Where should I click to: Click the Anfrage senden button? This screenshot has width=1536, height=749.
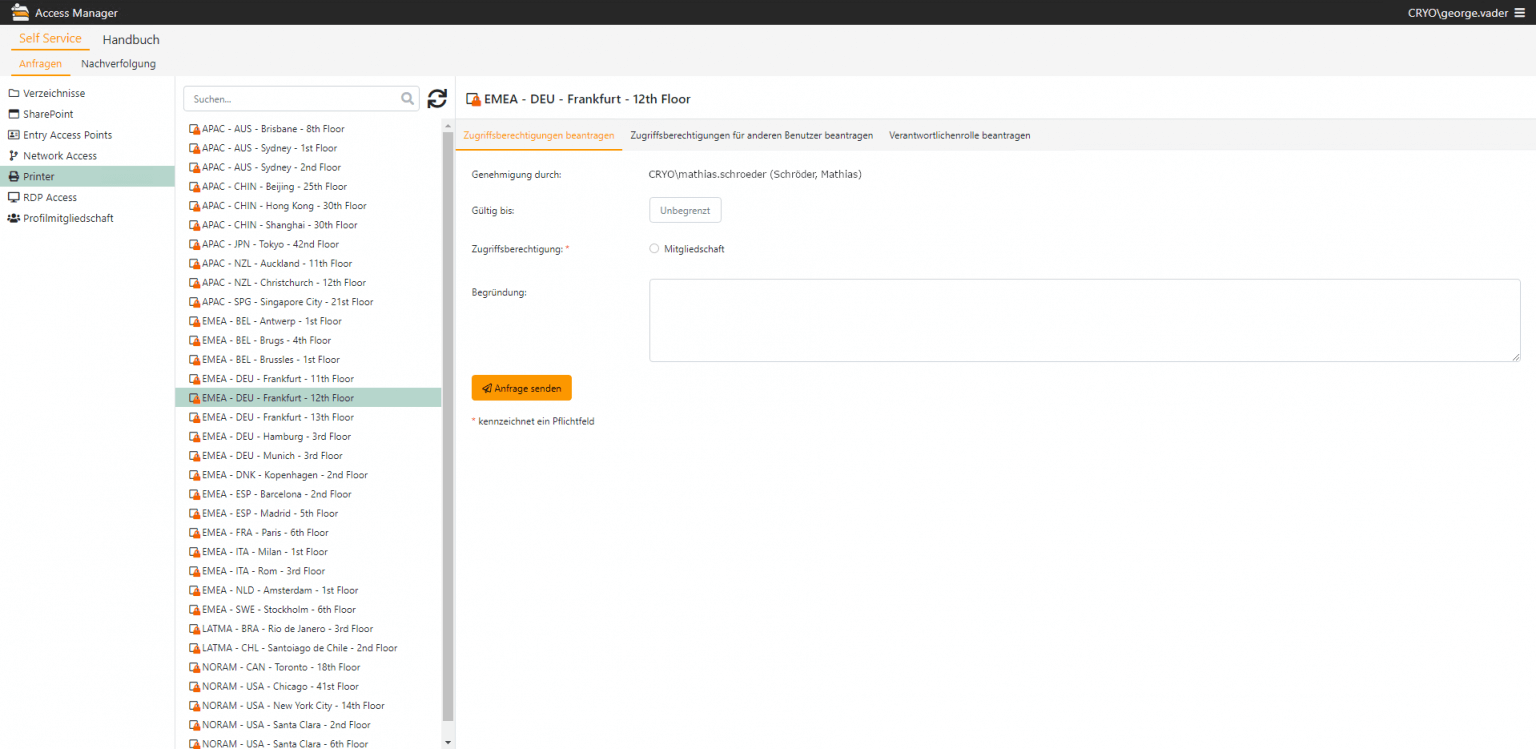(521, 388)
